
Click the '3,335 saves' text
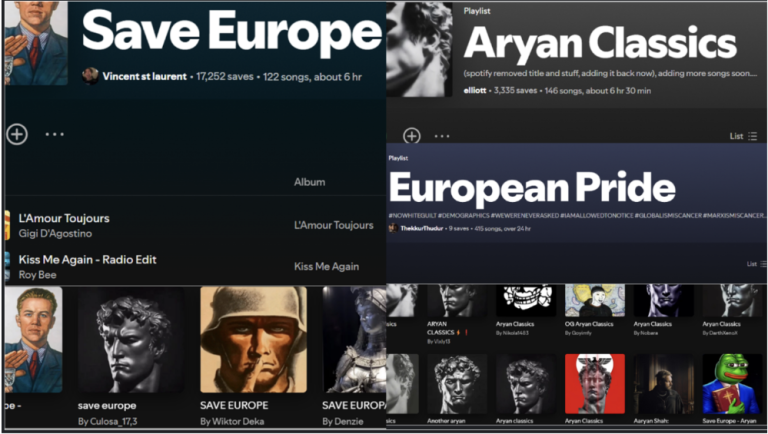pyautogui.click(x=516, y=91)
